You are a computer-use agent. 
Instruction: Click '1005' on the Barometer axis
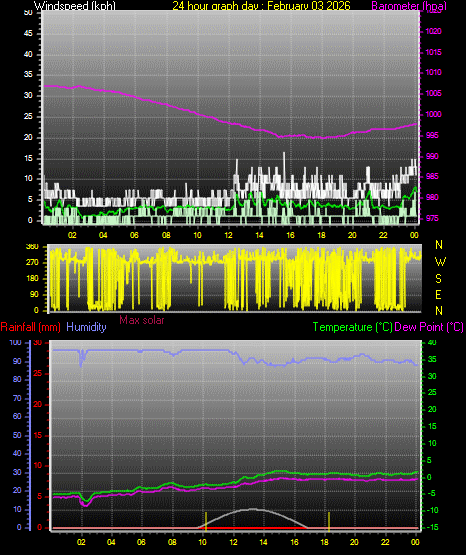[433, 93]
